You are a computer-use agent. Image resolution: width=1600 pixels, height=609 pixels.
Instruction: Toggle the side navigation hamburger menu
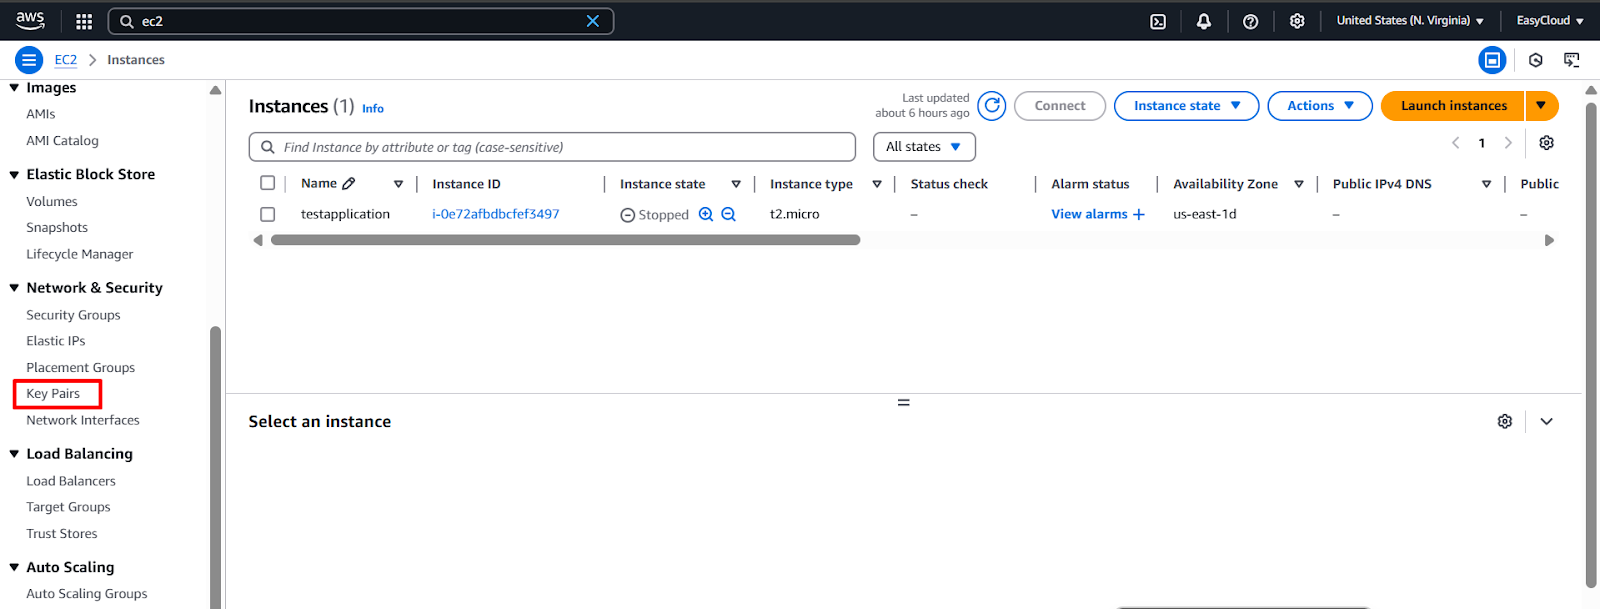29,60
